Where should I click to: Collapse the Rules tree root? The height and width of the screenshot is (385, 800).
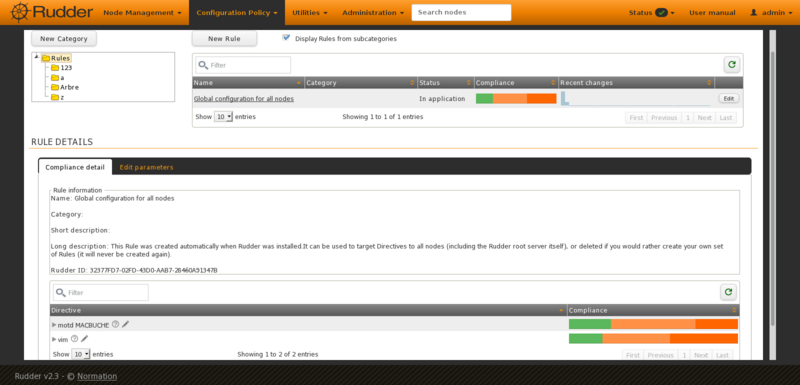(x=37, y=58)
